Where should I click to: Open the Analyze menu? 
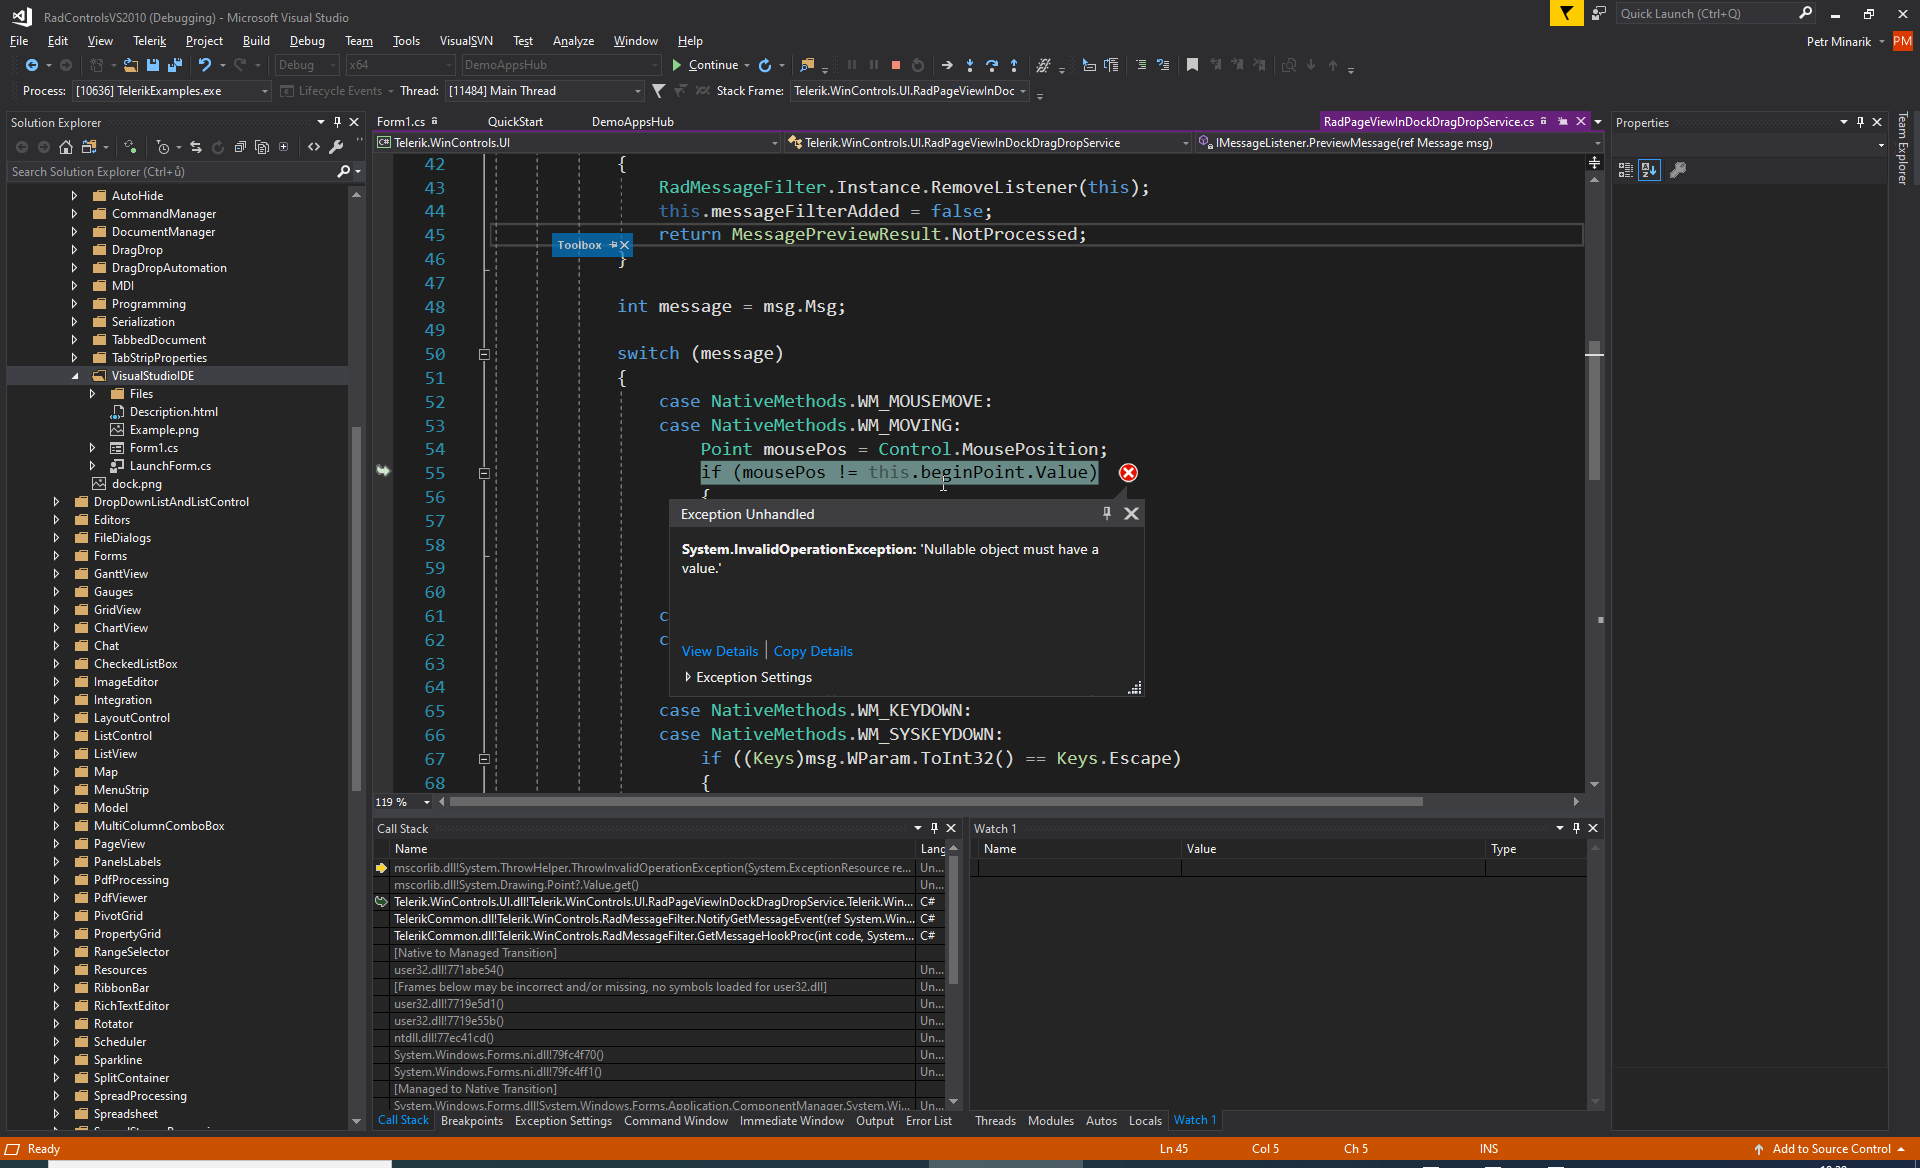click(573, 41)
